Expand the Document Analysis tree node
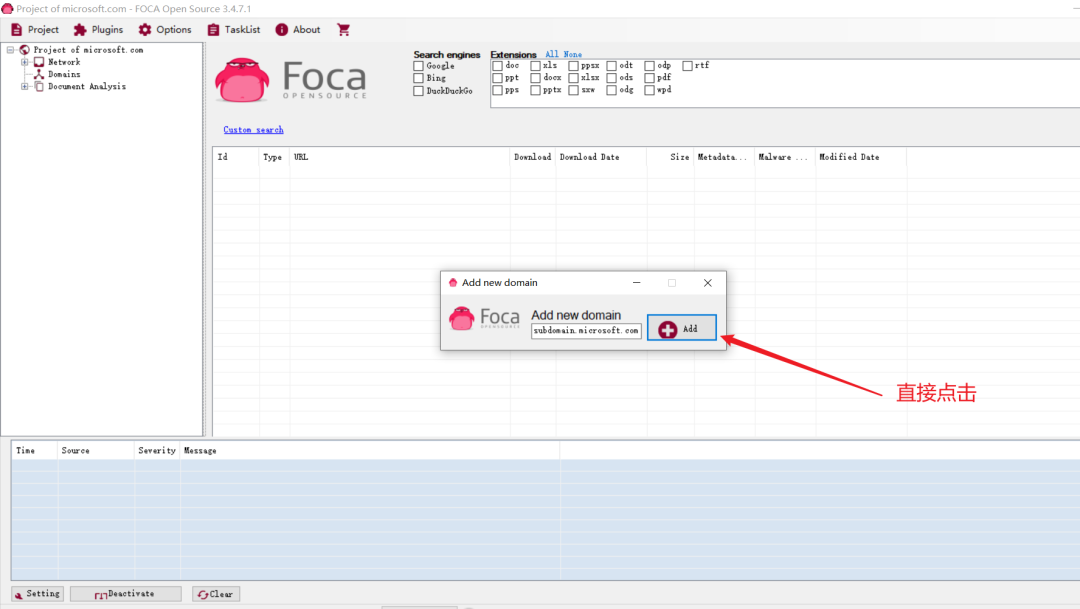This screenshot has width=1080, height=609. (x=25, y=87)
